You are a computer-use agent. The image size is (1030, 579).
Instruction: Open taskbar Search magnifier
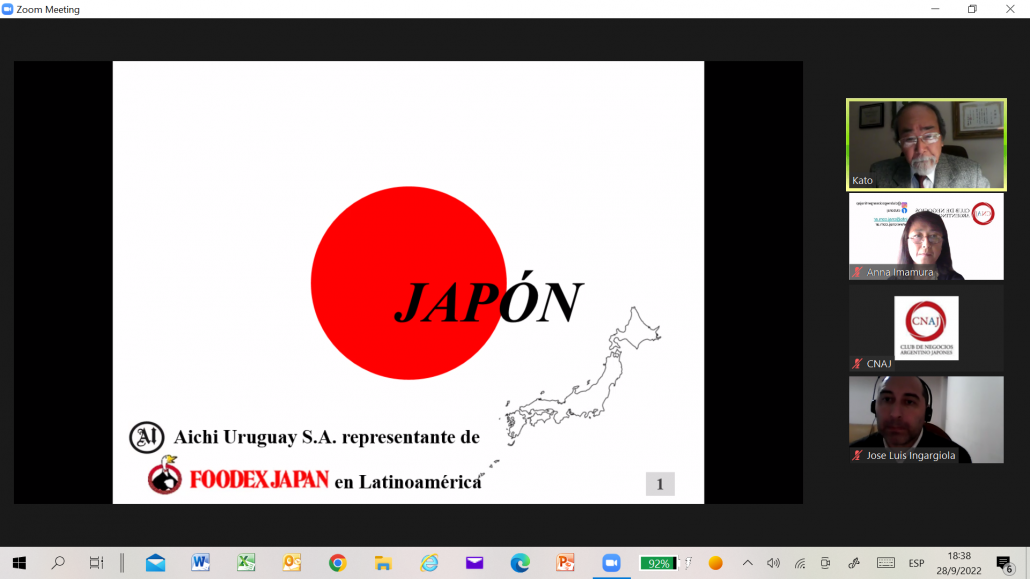click(x=58, y=563)
